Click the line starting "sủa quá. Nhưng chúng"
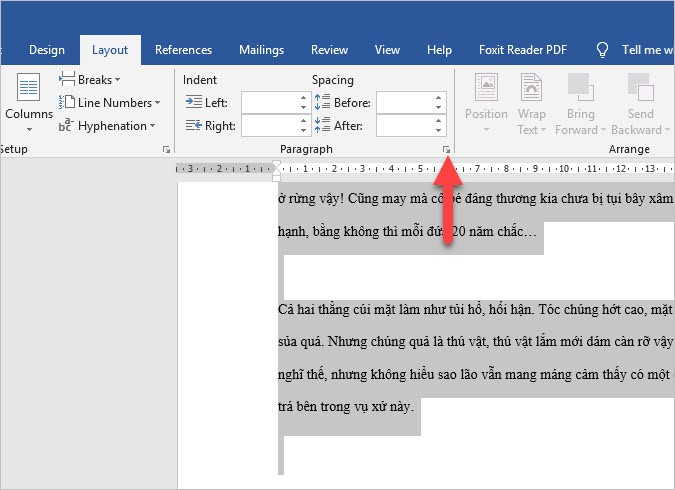Viewport: 675px width, 490px height. [x=475, y=342]
